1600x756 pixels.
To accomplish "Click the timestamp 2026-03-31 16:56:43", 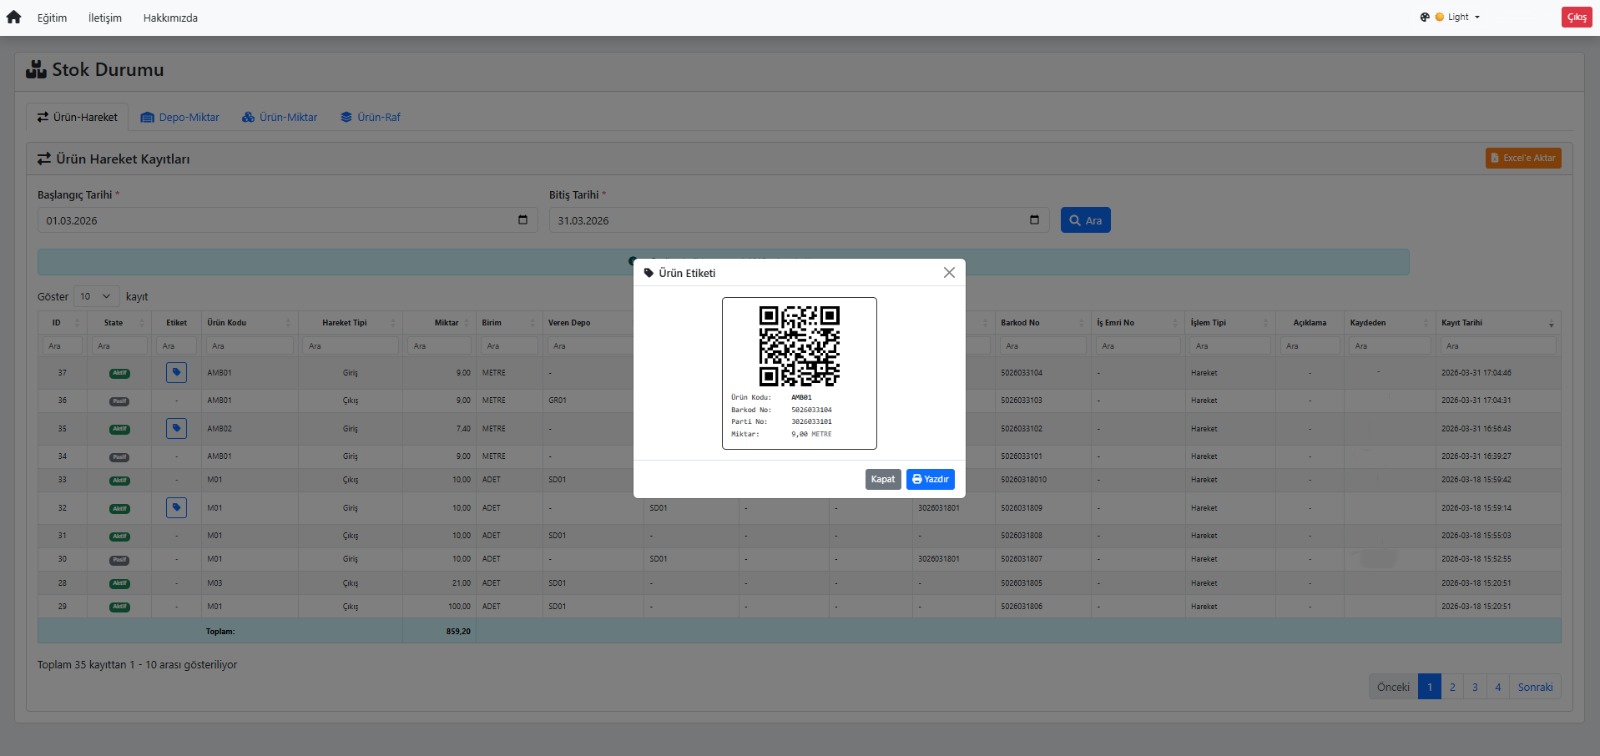I will [1476, 429].
